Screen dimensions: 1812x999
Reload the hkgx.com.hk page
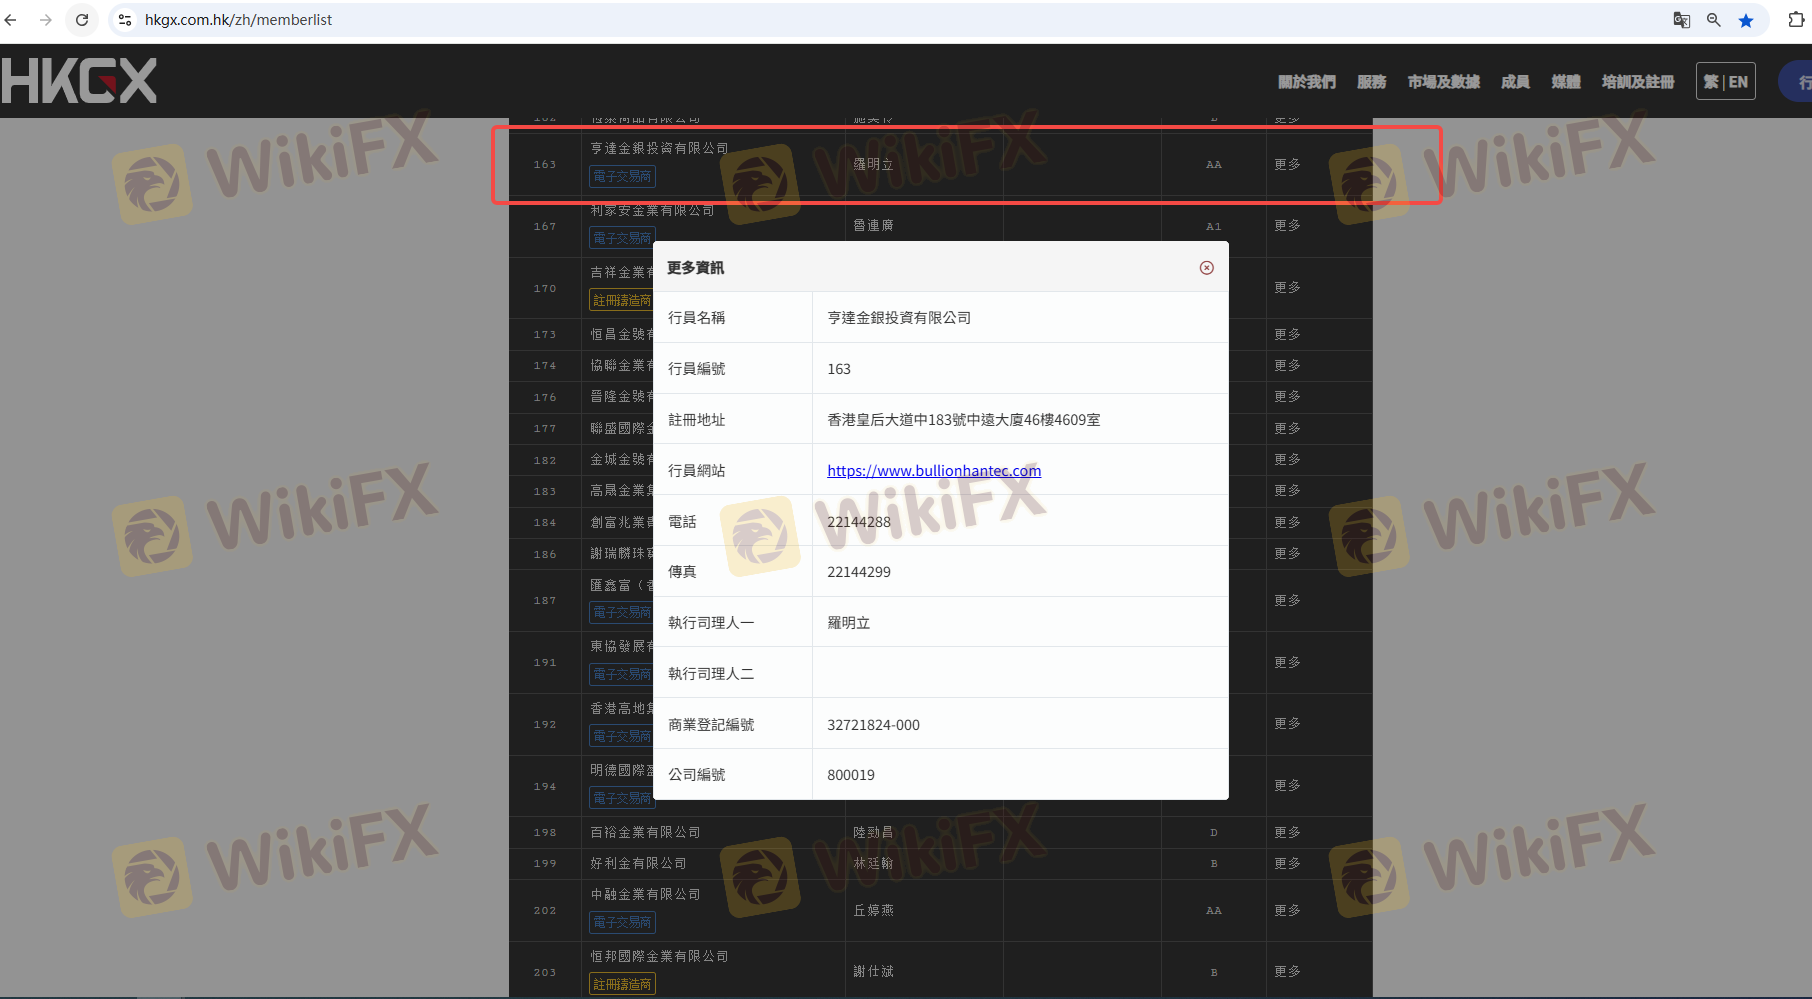(x=82, y=20)
